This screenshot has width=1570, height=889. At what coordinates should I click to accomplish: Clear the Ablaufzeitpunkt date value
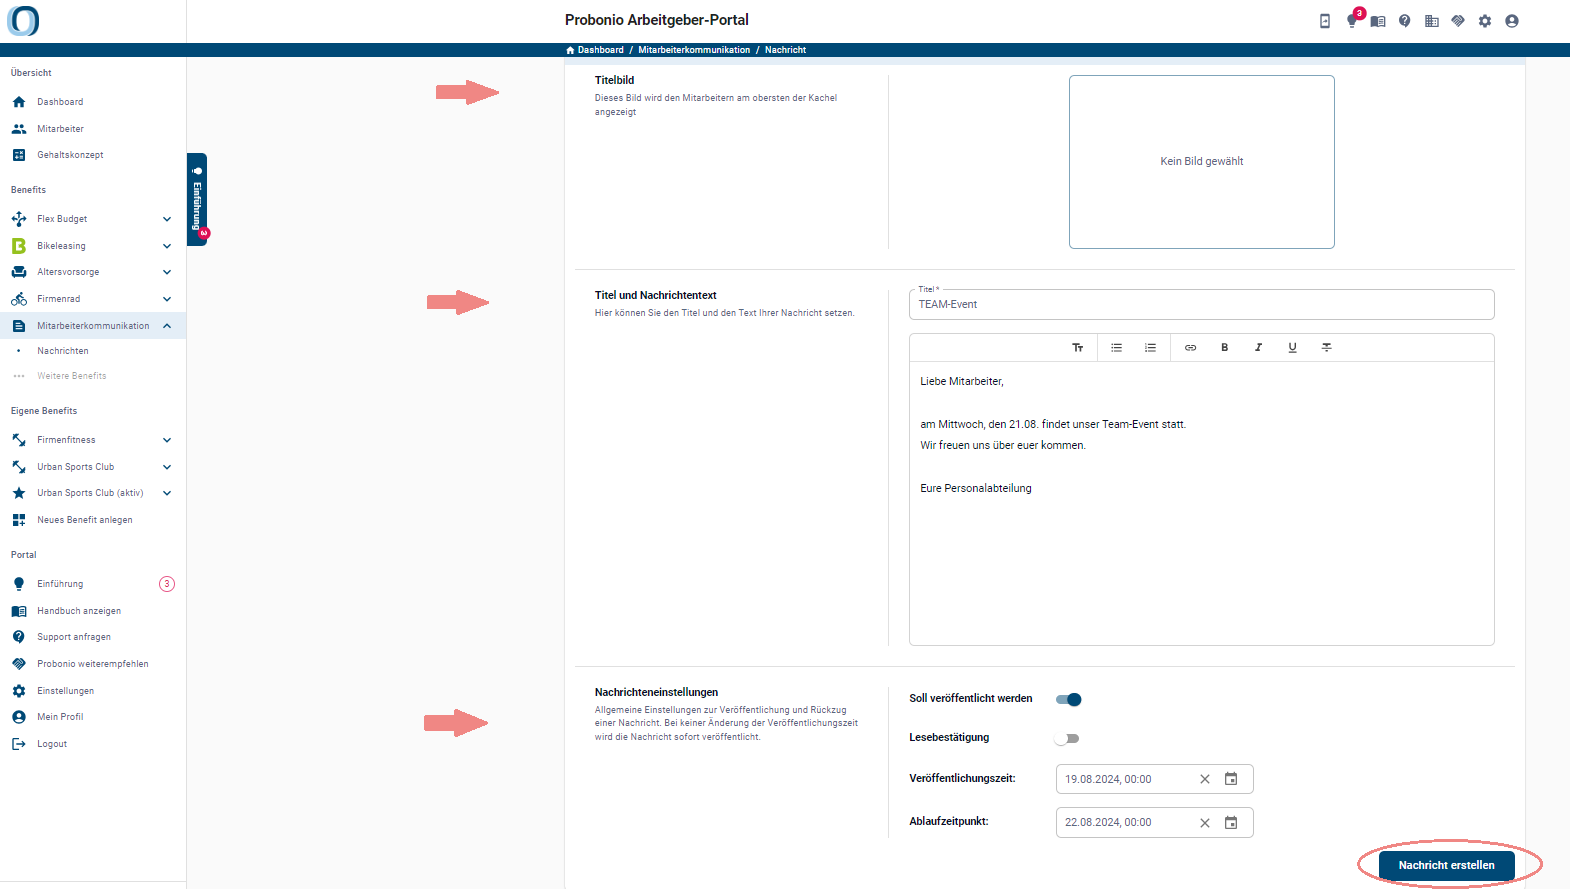(1205, 823)
